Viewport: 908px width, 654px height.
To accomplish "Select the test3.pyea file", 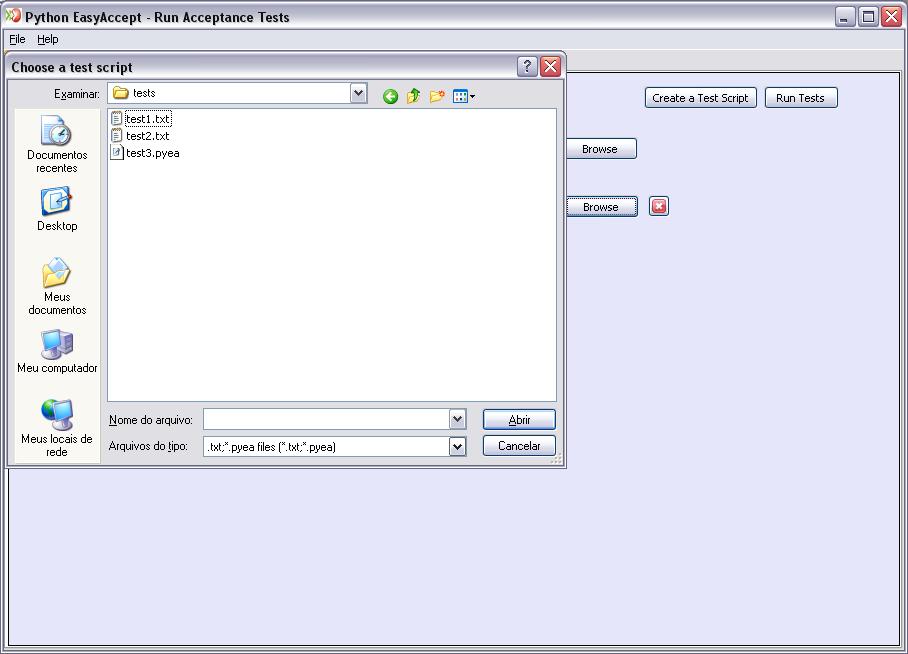I will [152, 153].
